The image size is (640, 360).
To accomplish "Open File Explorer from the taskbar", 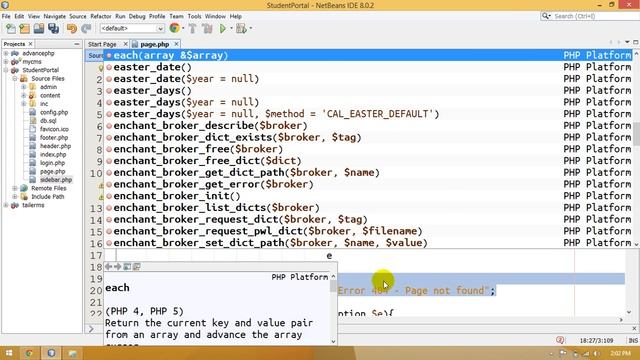I will [x=73, y=353].
